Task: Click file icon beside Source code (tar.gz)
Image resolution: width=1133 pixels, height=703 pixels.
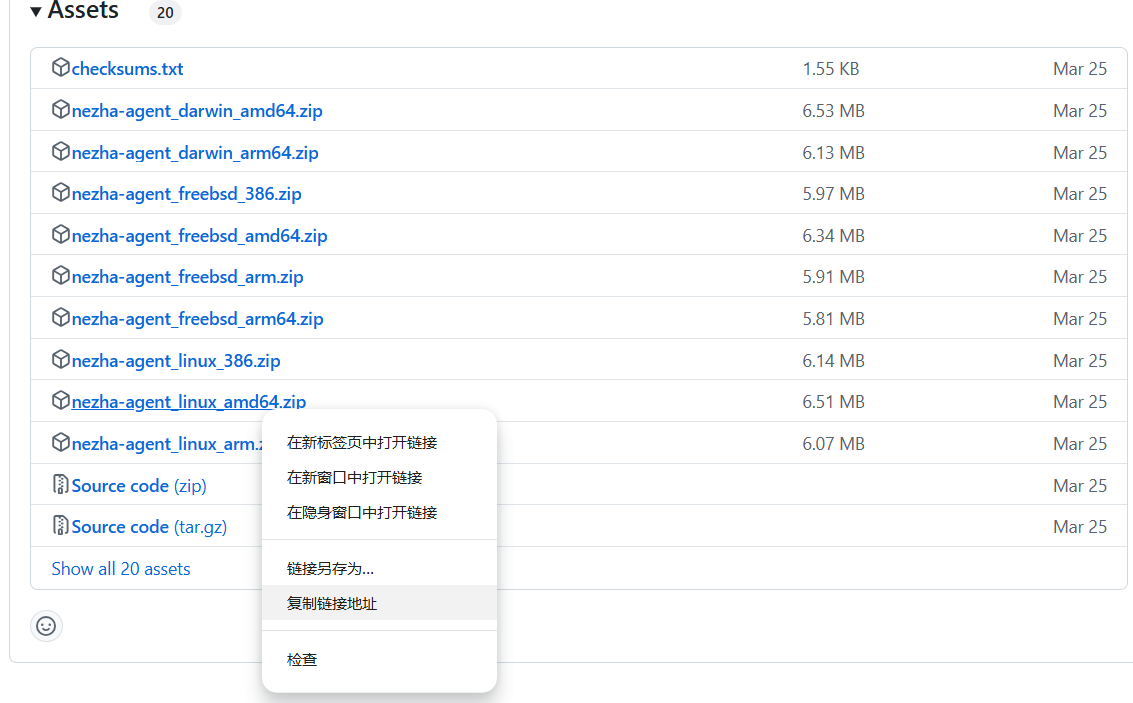Action: coord(61,525)
